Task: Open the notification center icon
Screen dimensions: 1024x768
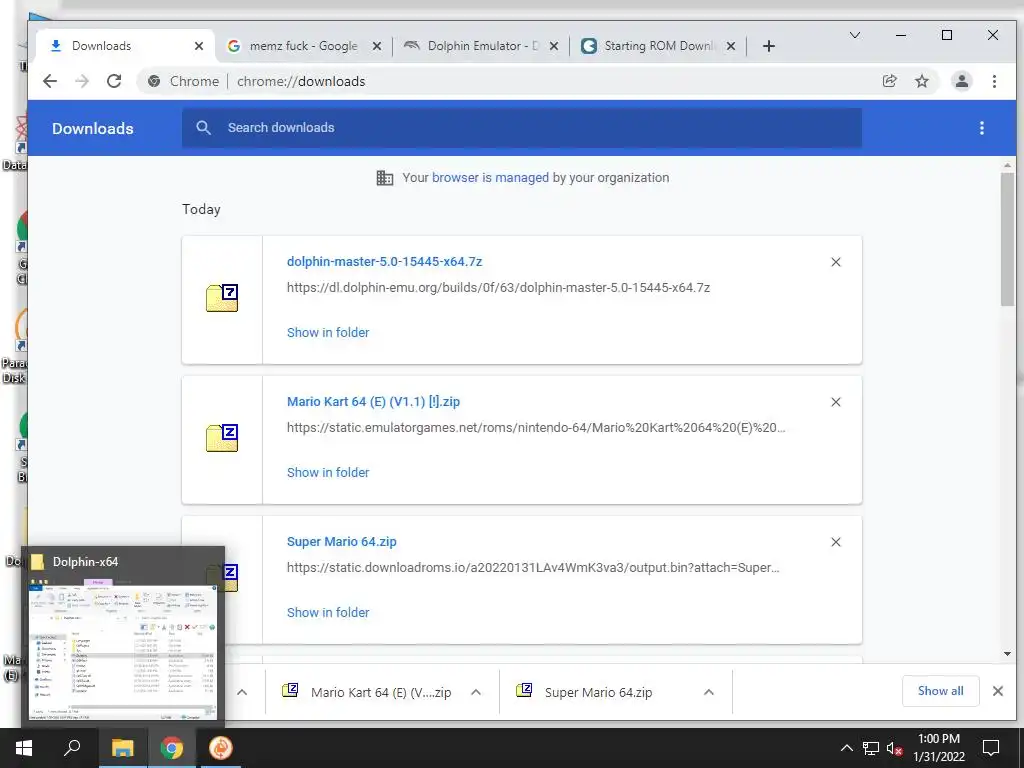Action: click(x=991, y=748)
